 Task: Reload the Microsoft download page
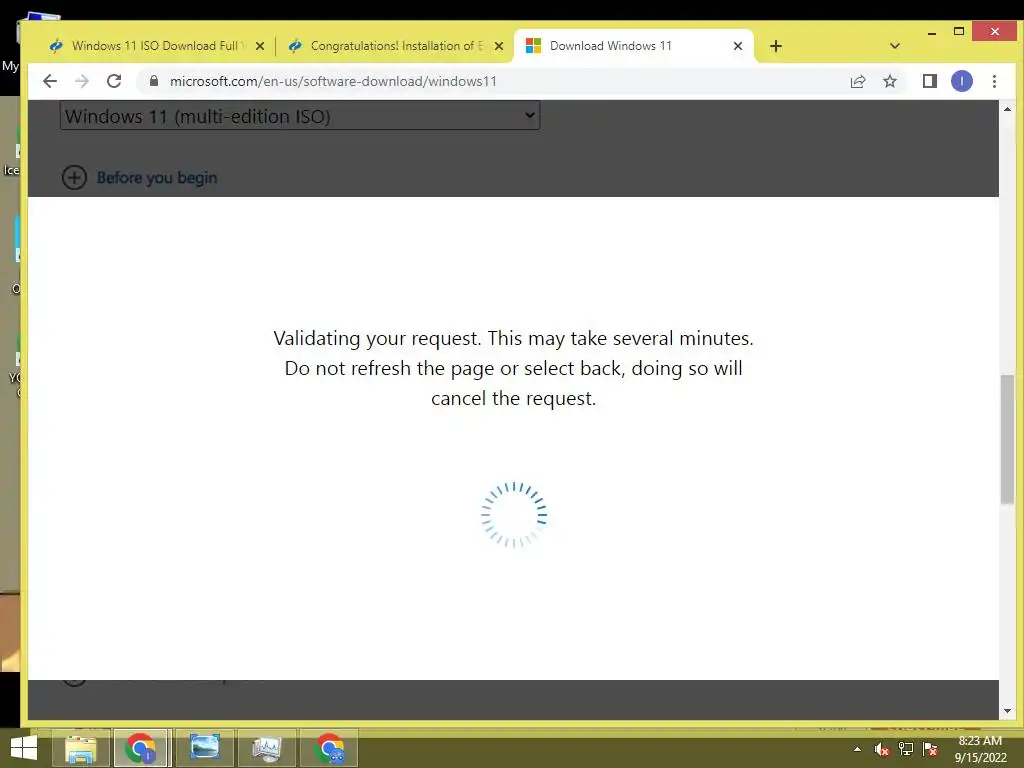coord(114,81)
